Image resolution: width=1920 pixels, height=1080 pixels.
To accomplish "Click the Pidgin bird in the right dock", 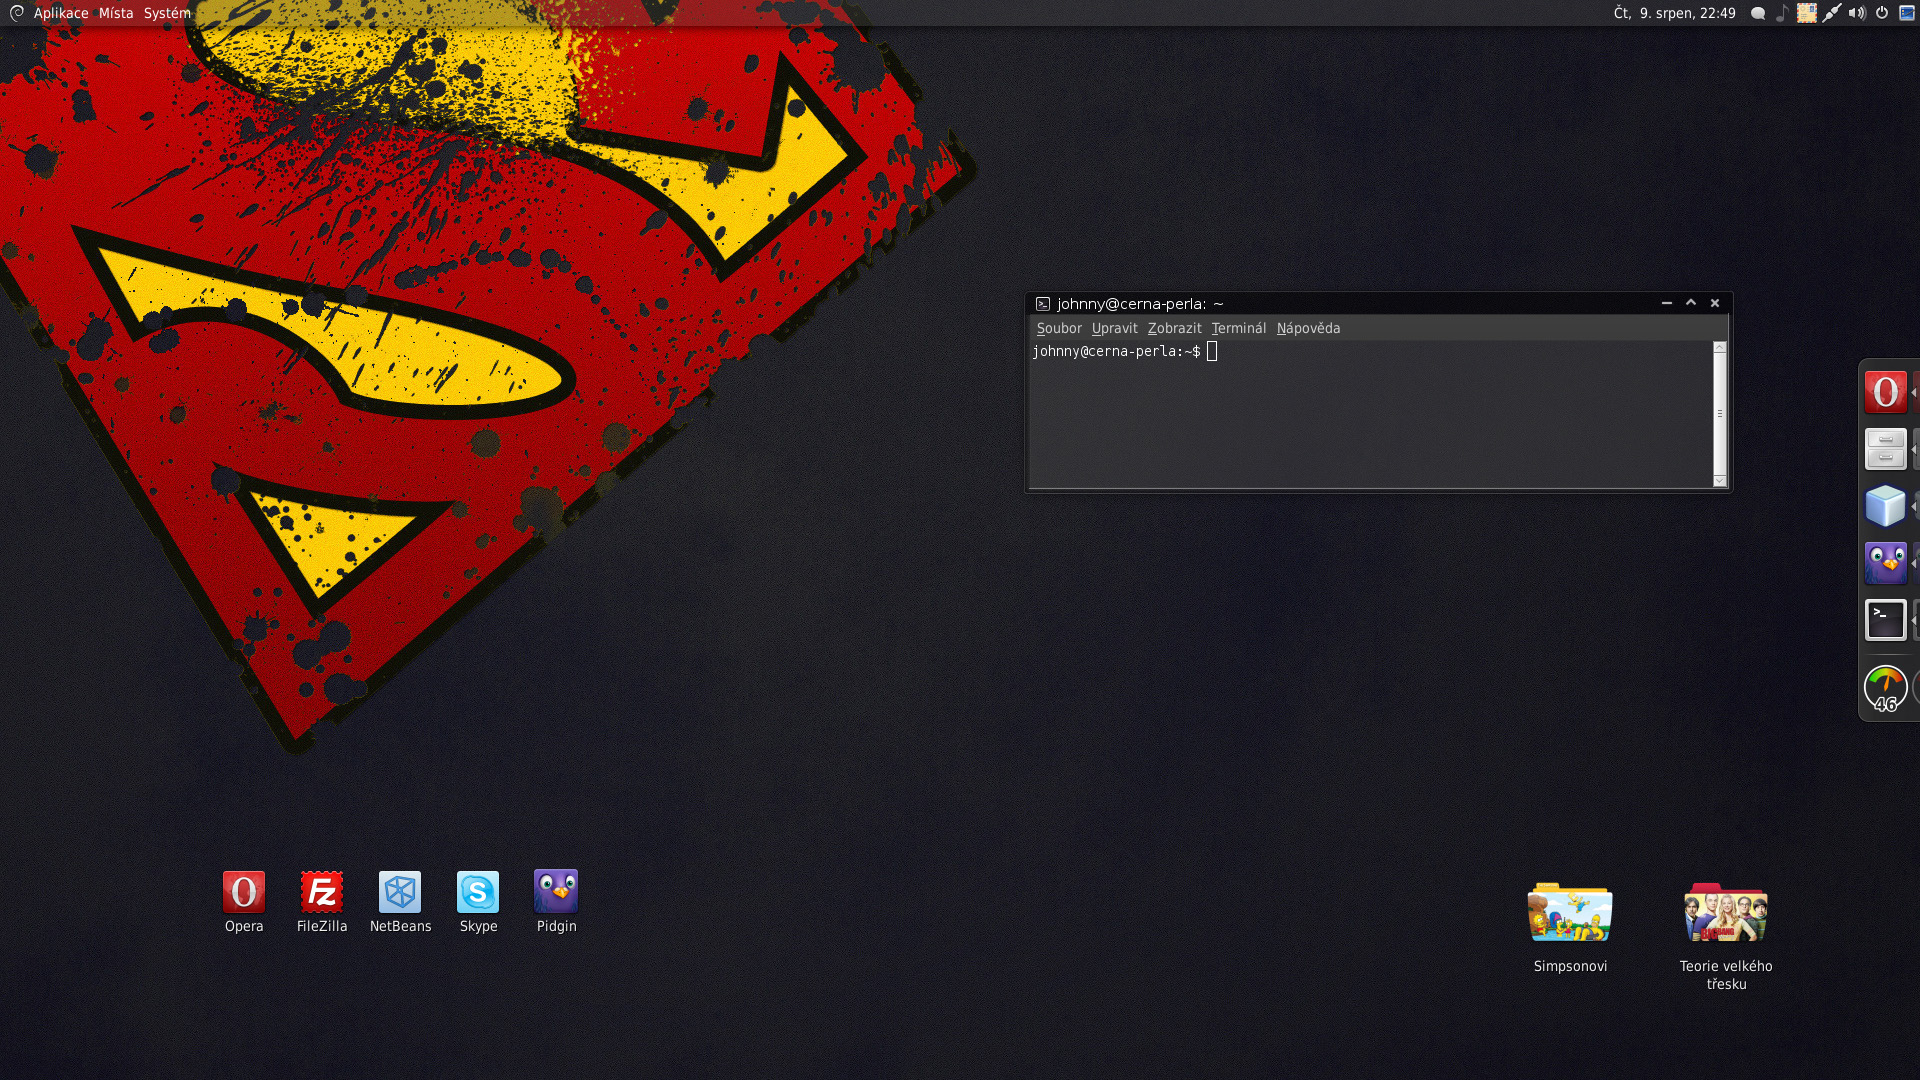I will coord(1885,563).
